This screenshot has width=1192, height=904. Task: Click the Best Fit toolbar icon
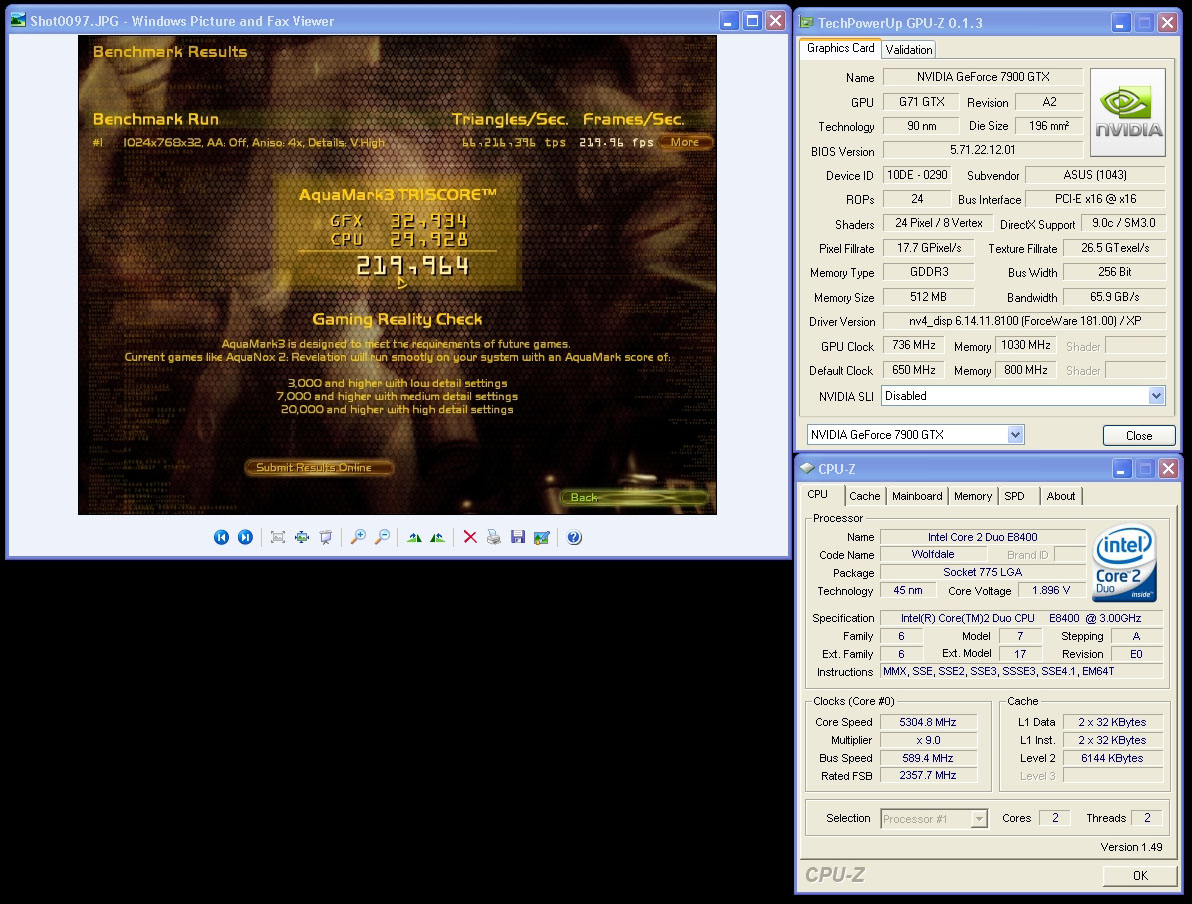coord(277,538)
